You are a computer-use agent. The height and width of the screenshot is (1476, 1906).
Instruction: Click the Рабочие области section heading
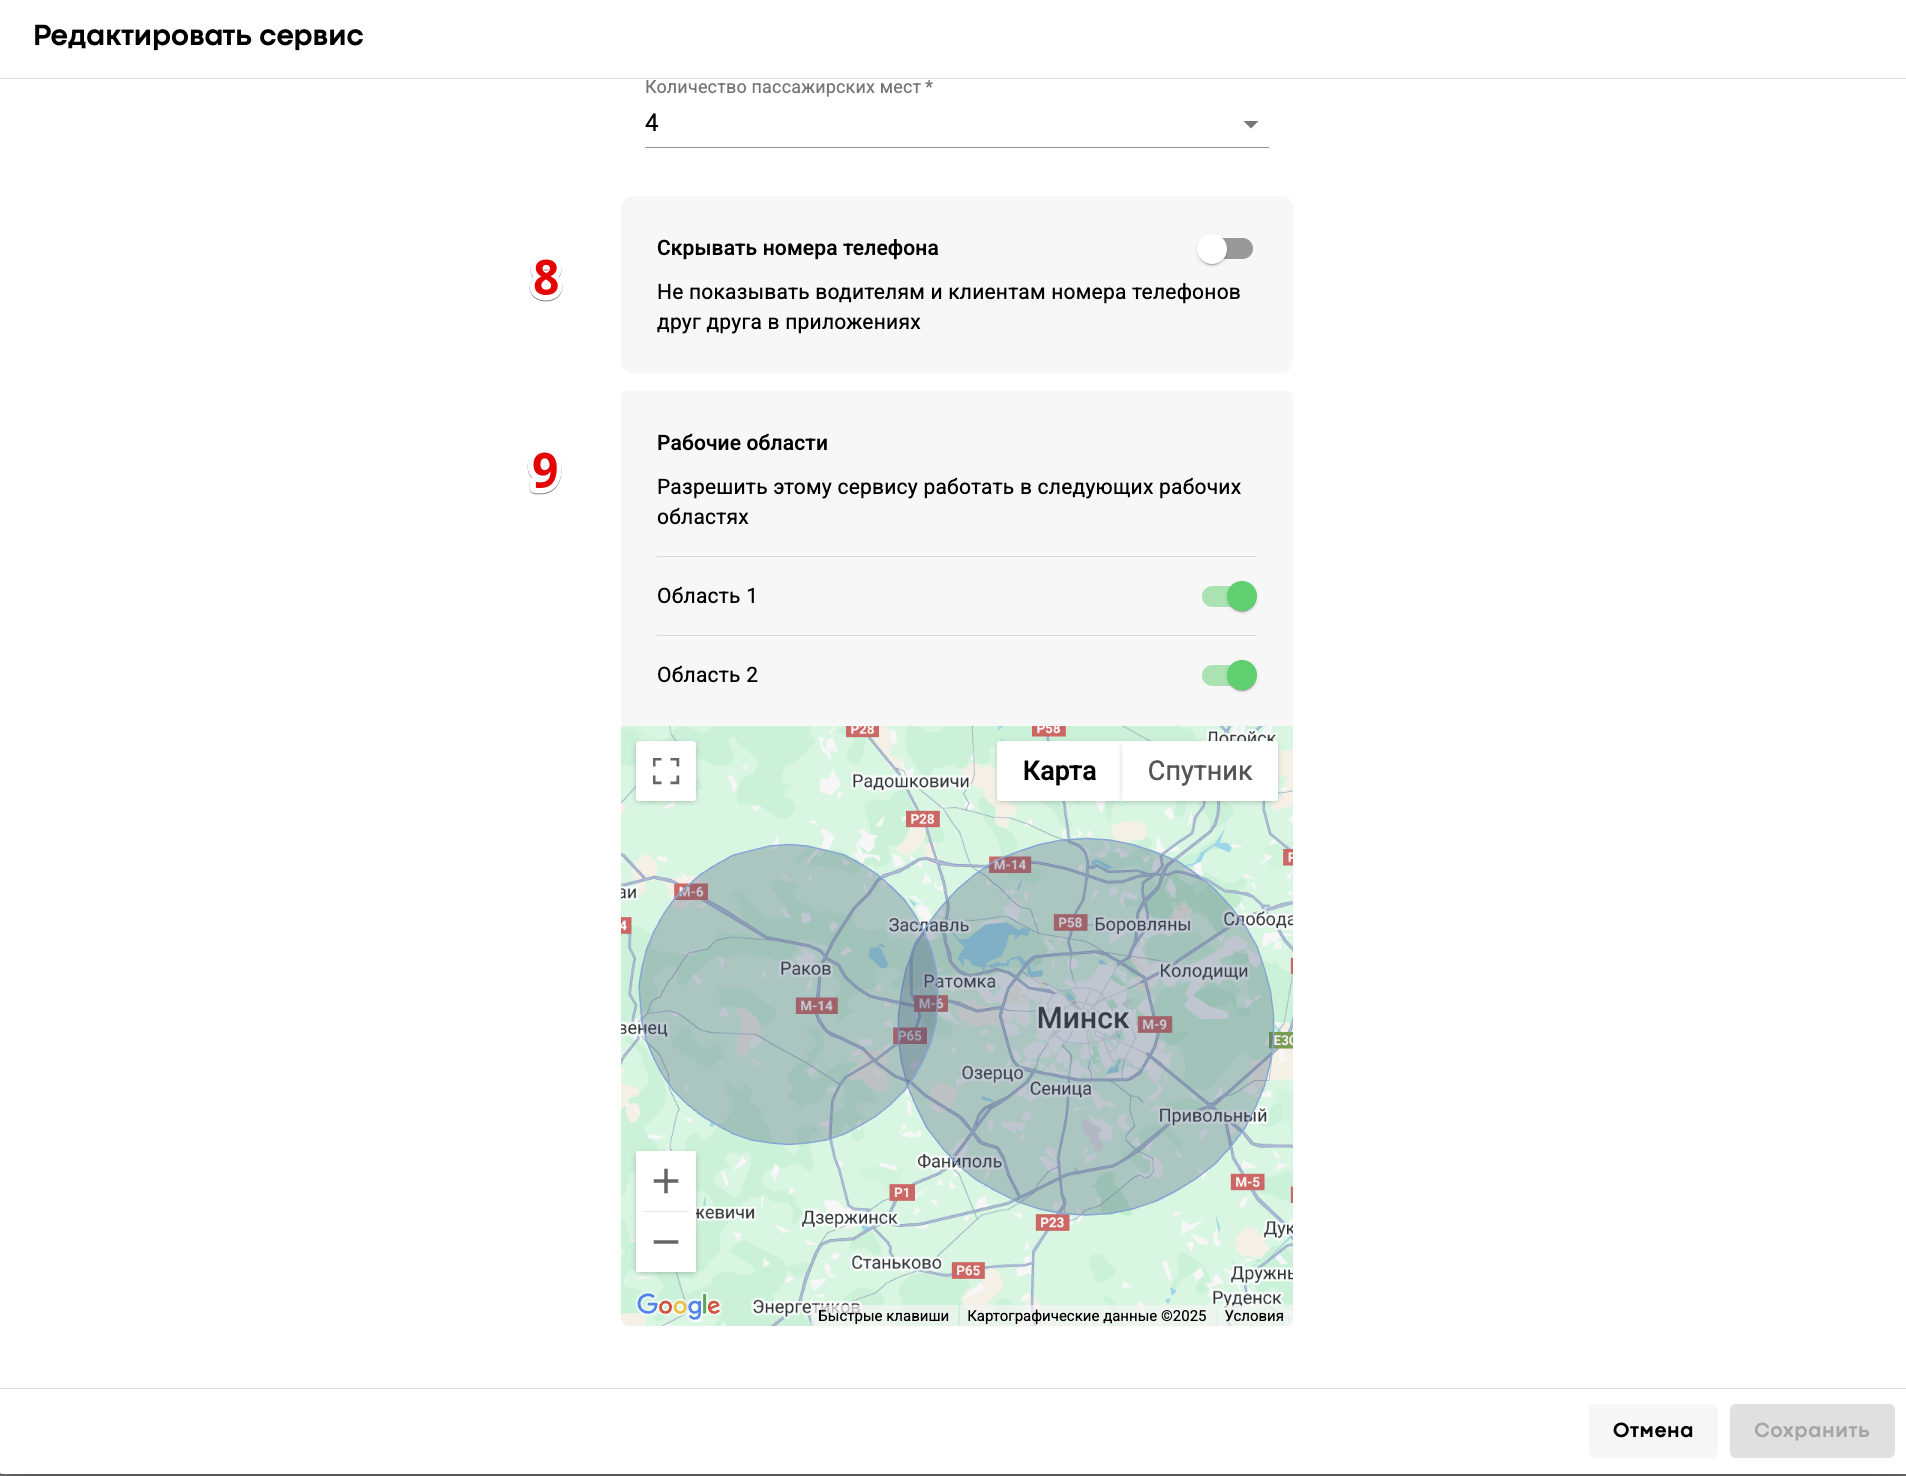click(742, 443)
